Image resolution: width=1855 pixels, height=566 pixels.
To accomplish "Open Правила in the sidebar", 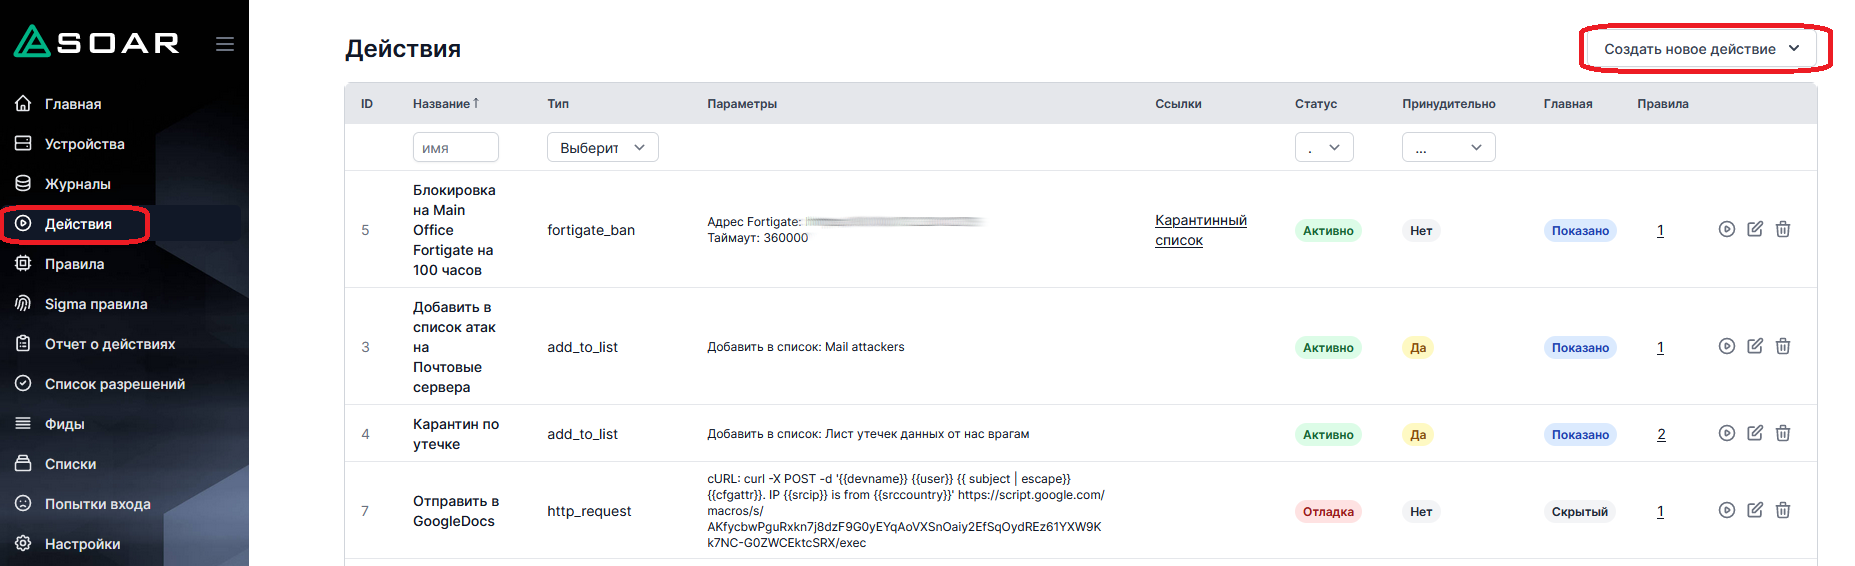I will pyautogui.click(x=74, y=264).
